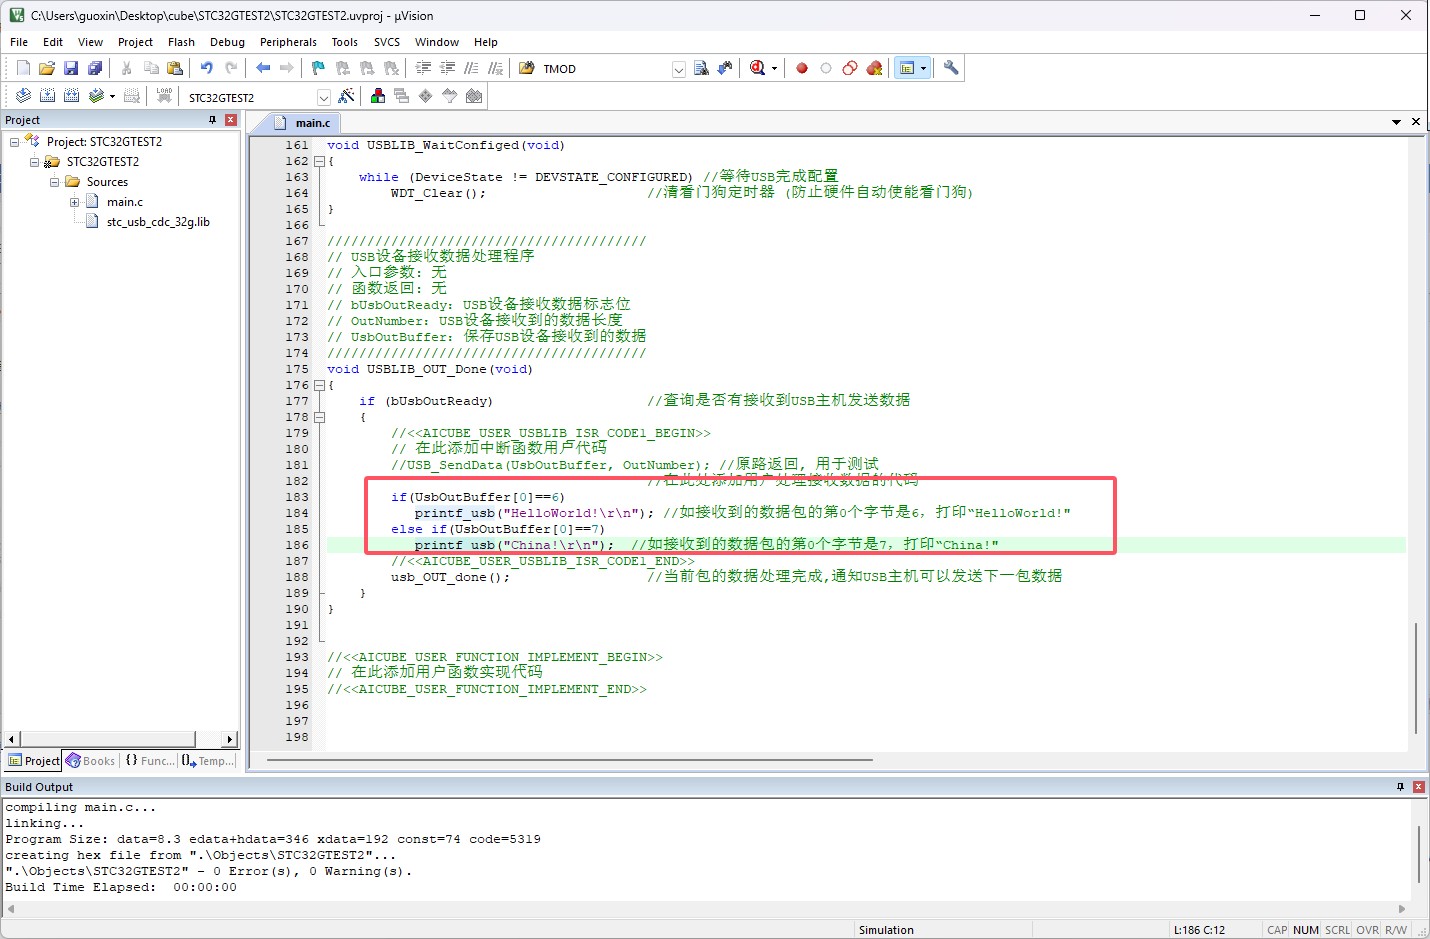Close the main.c editor tab

[1416, 122]
